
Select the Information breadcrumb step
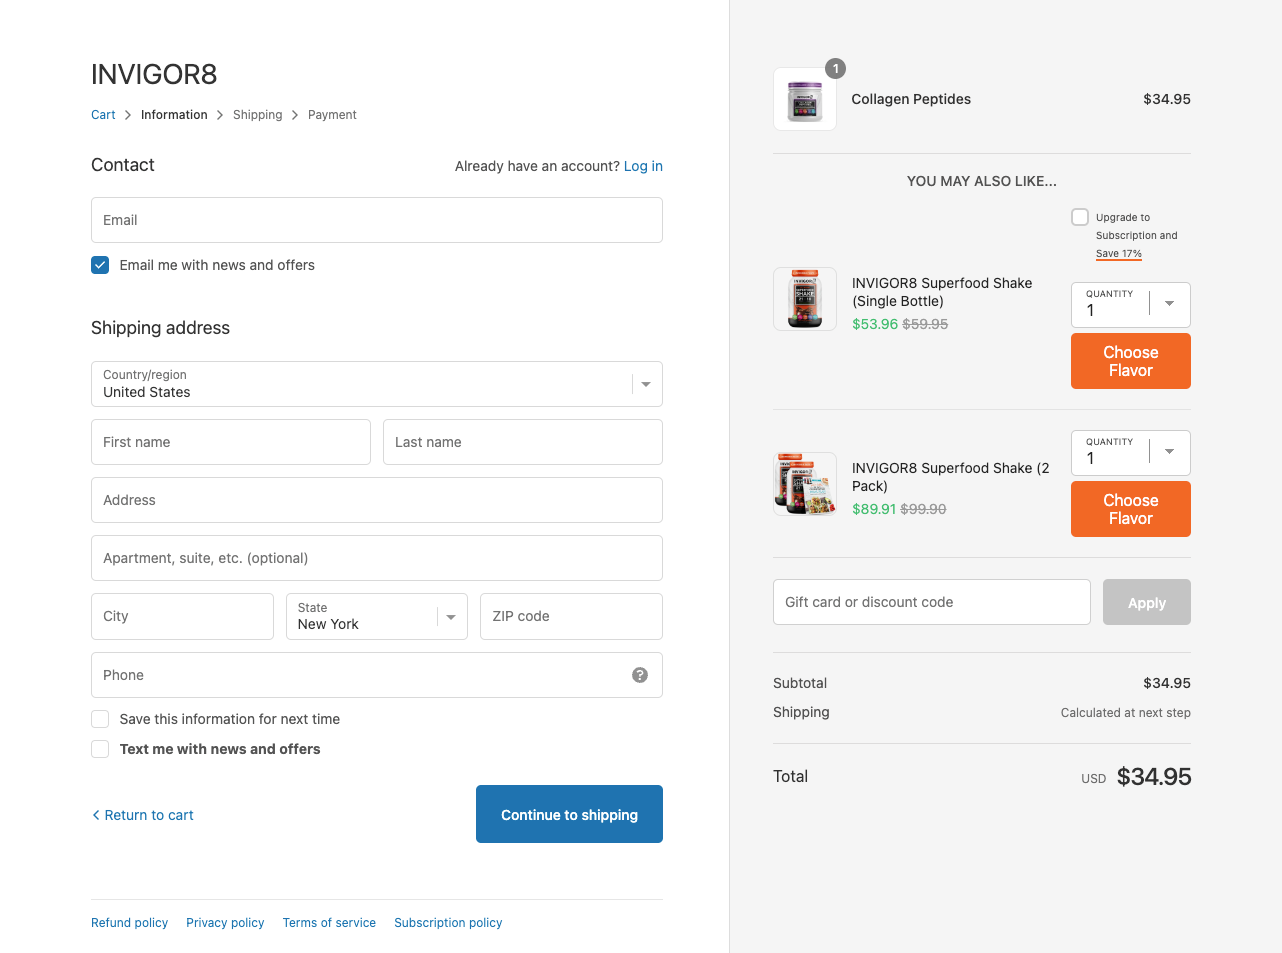coord(174,115)
